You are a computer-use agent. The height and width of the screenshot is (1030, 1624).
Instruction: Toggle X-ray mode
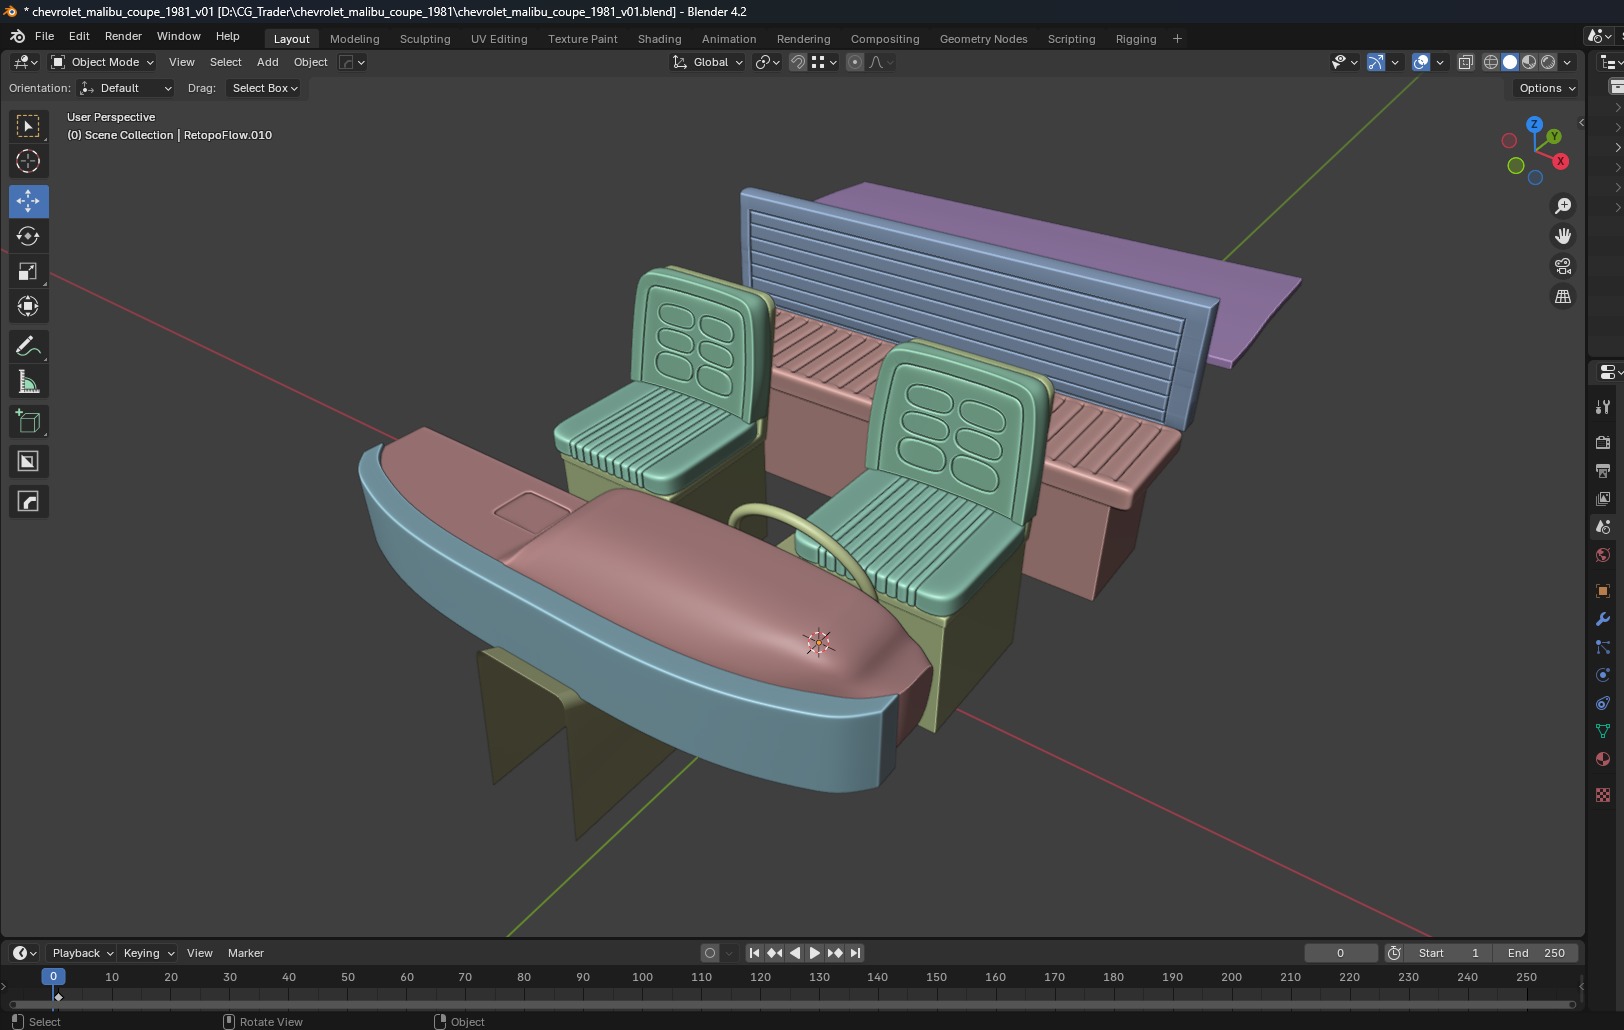[x=1466, y=62]
